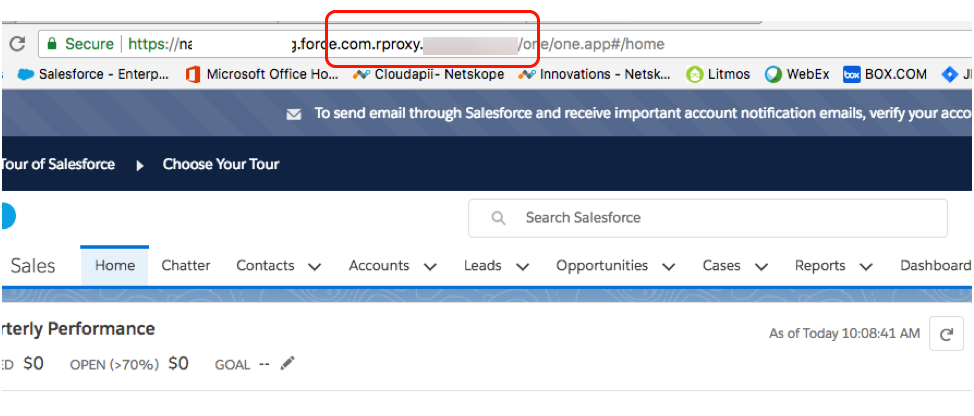Open the Litmos bookmark
This screenshot has width=974, height=416.
click(717, 75)
